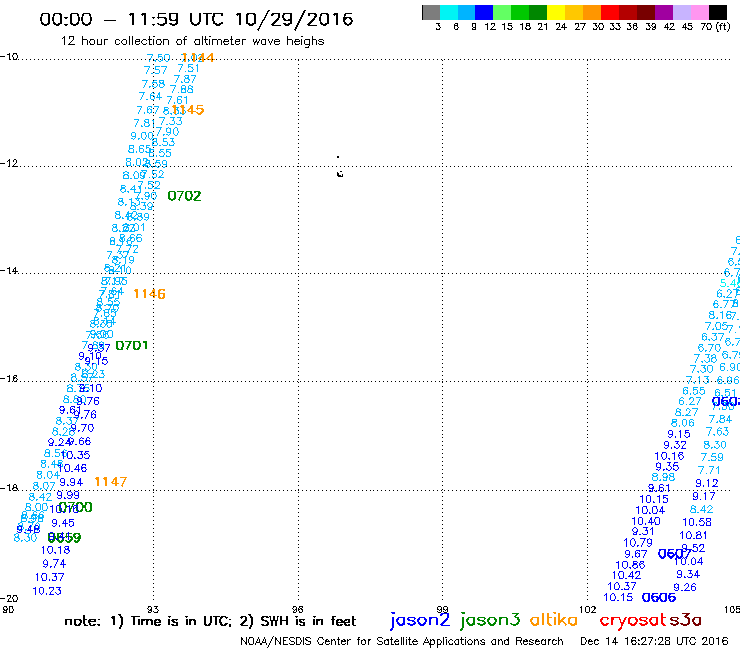Click the wave height value 9.45

pyautogui.click(x=63, y=523)
